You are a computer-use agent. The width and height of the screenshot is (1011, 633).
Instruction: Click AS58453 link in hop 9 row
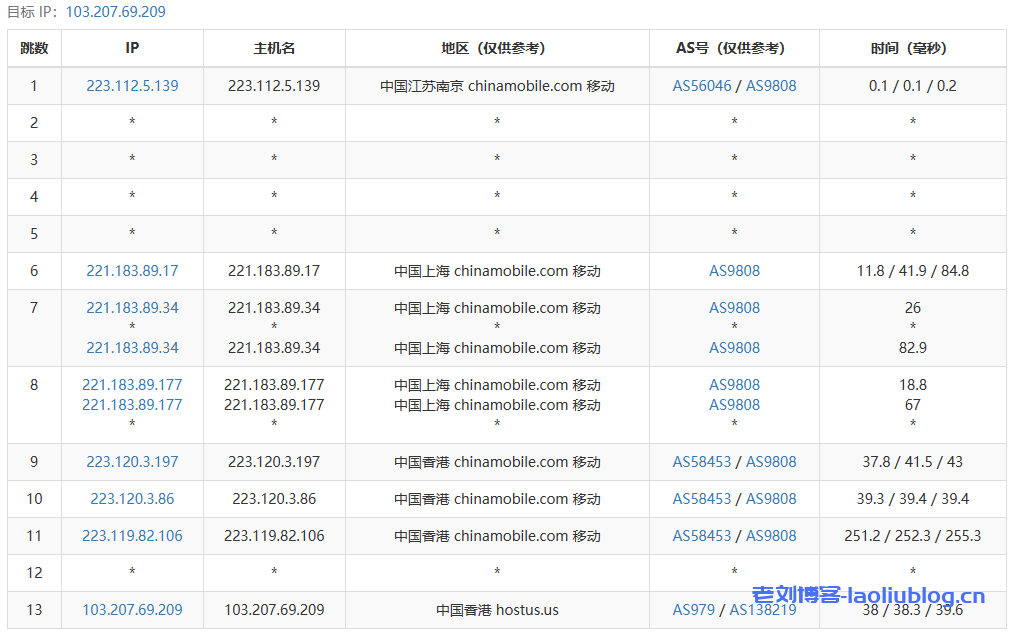(702, 462)
